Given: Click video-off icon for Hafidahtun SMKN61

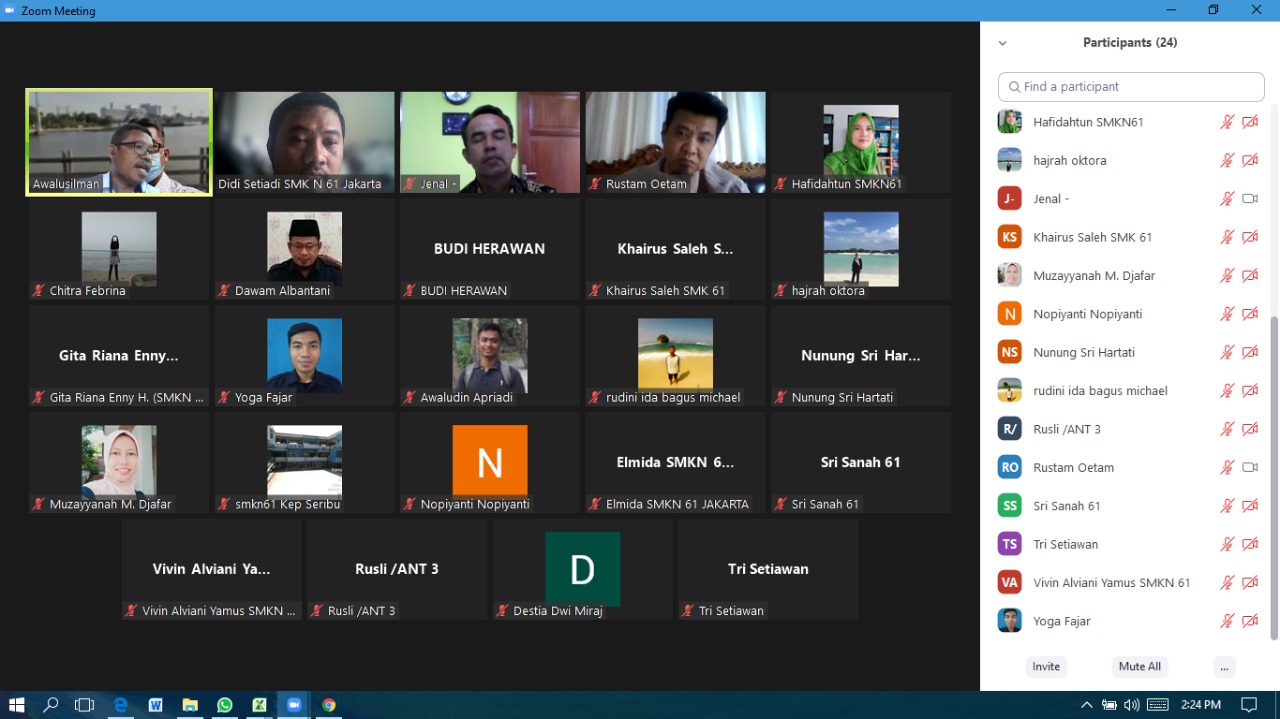Looking at the screenshot, I should tap(1250, 122).
